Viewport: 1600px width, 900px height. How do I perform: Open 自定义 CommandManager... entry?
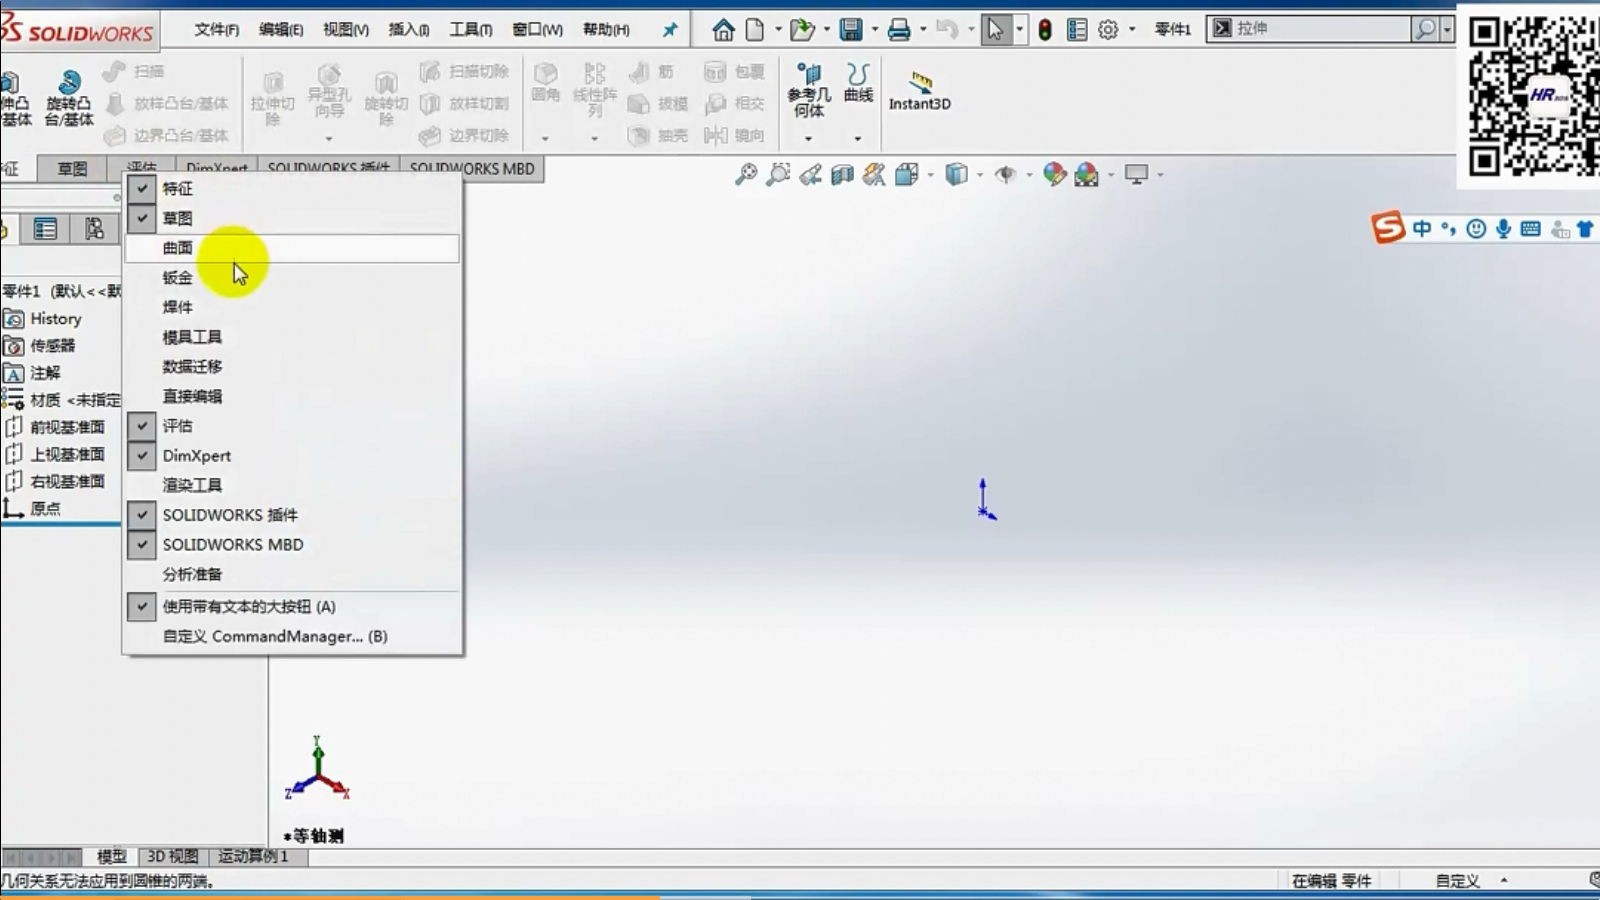coord(275,637)
